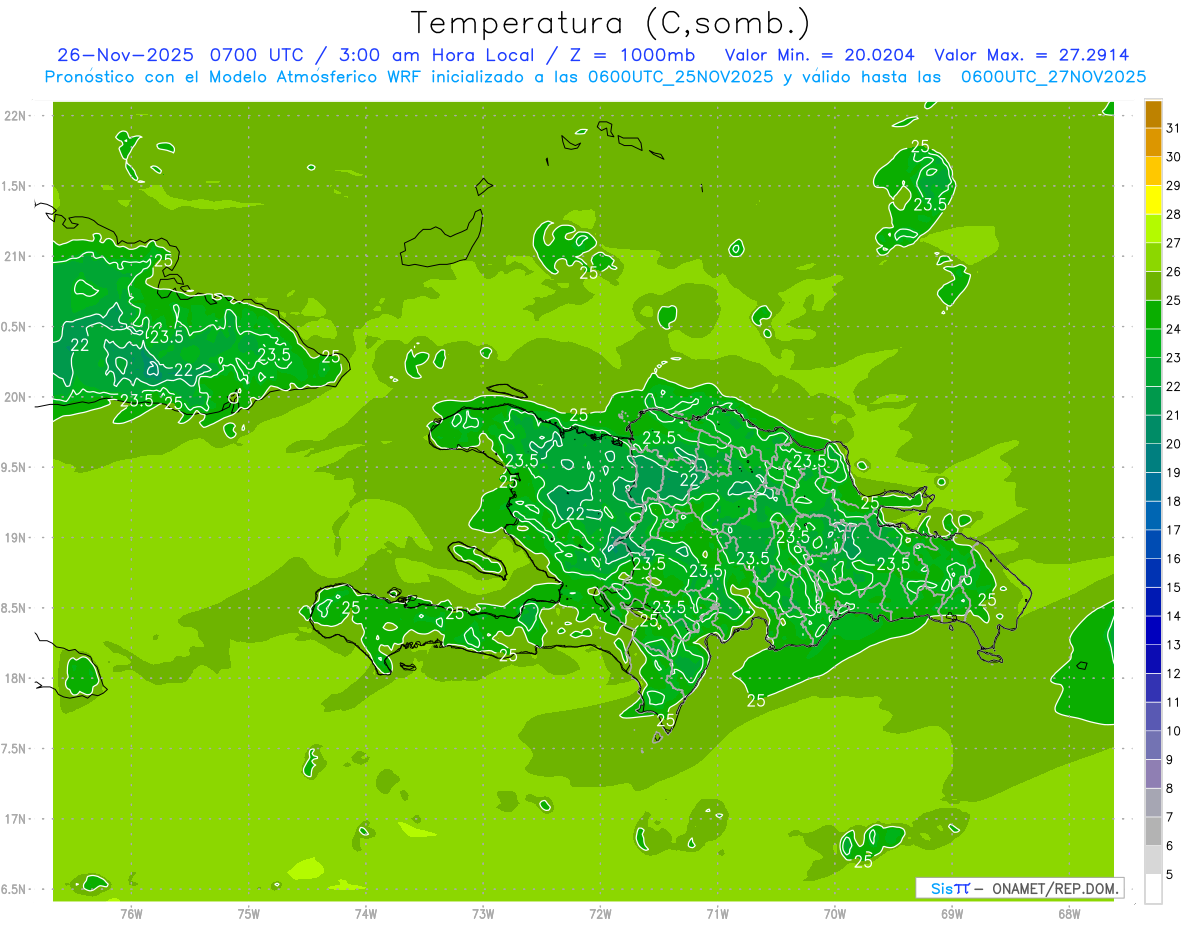Click the '20N' latitude axis label
This screenshot has height=927, width=1200.
[16, 397]
